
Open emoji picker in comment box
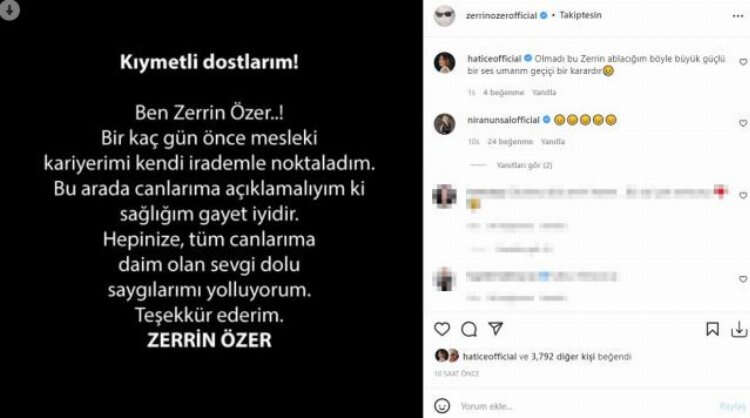[442, 406]
